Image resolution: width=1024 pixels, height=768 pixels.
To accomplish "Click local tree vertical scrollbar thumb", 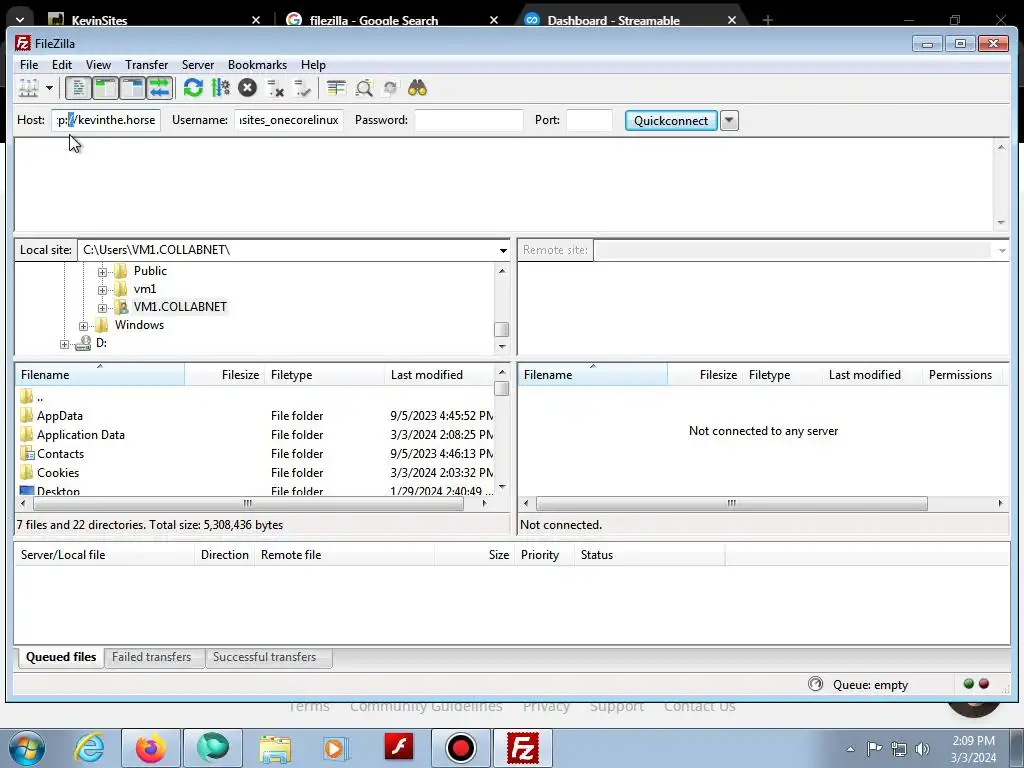I will point(502,329).
